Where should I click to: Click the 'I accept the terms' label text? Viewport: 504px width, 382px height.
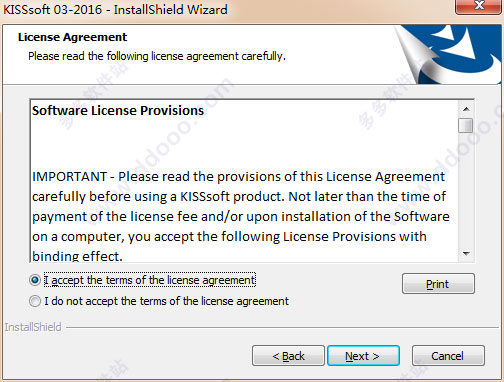point(150,280)
